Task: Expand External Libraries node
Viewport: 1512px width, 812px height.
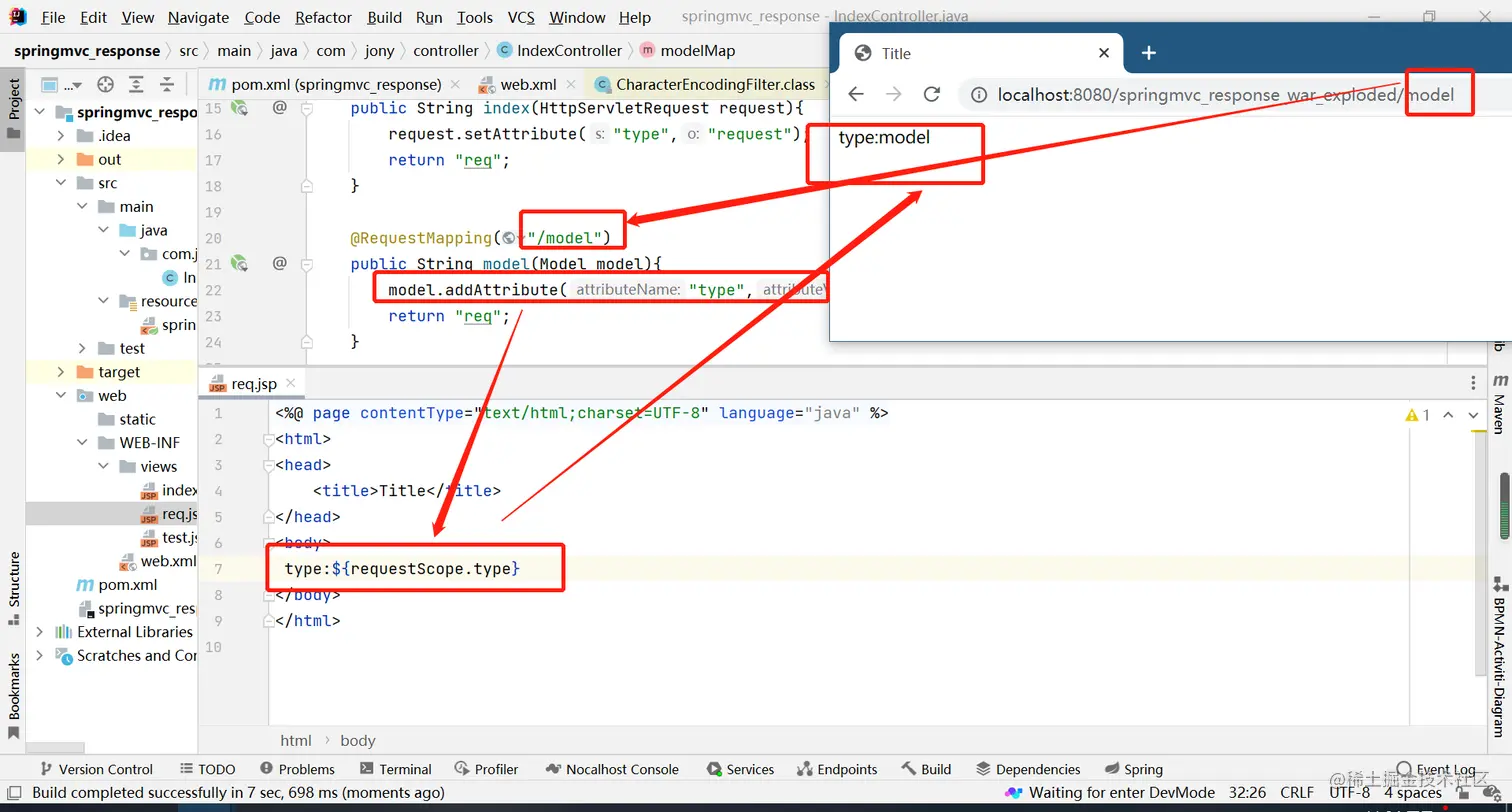Action: (x=39, y=632)
